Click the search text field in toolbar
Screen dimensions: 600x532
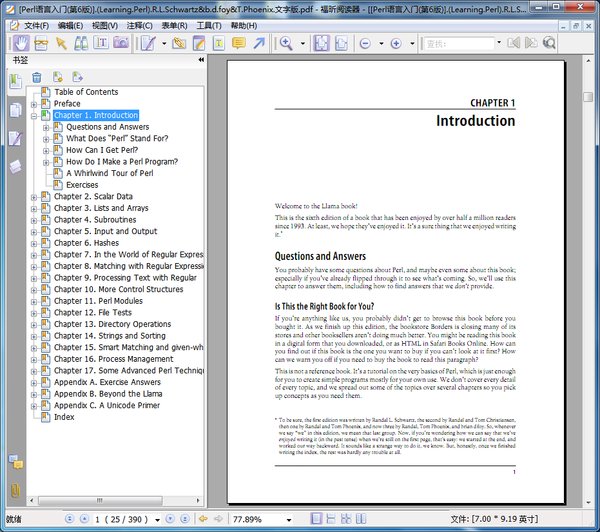(x=457, y=44)
